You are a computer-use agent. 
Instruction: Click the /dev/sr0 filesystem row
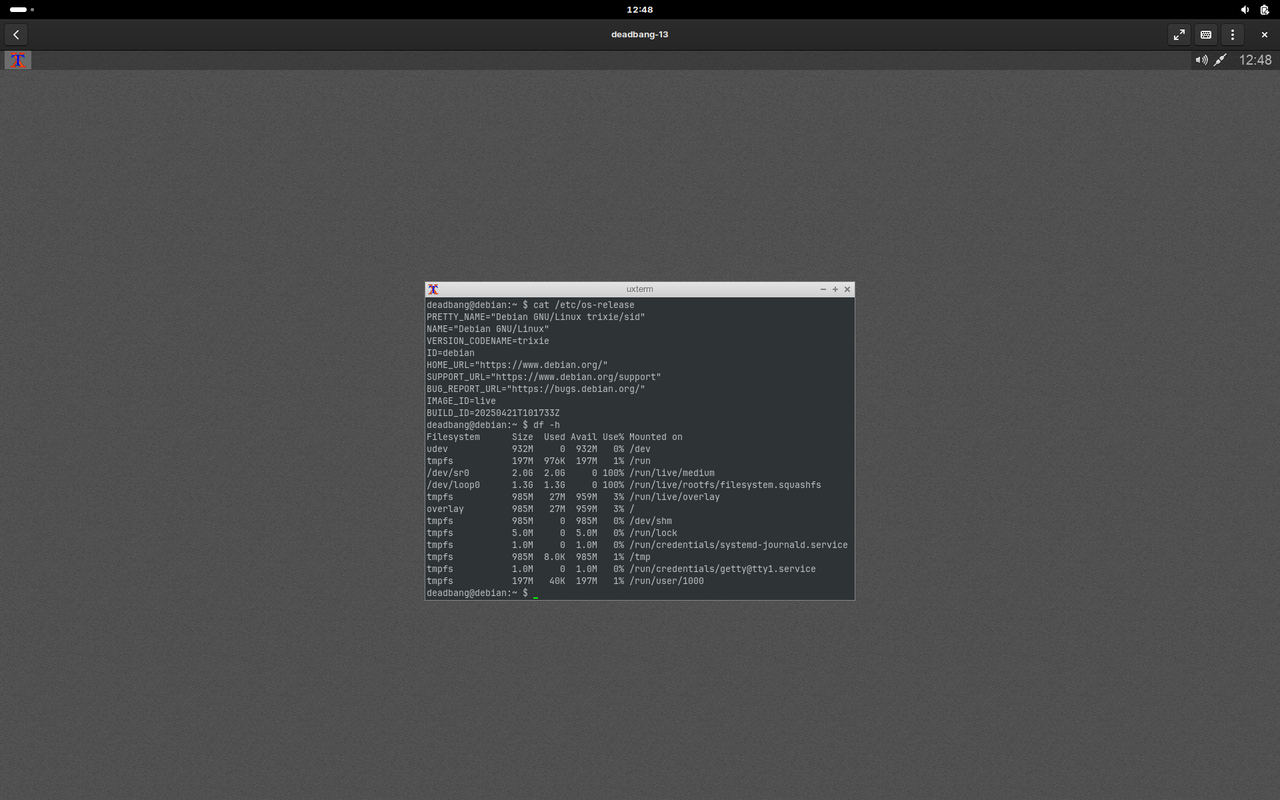571,473
